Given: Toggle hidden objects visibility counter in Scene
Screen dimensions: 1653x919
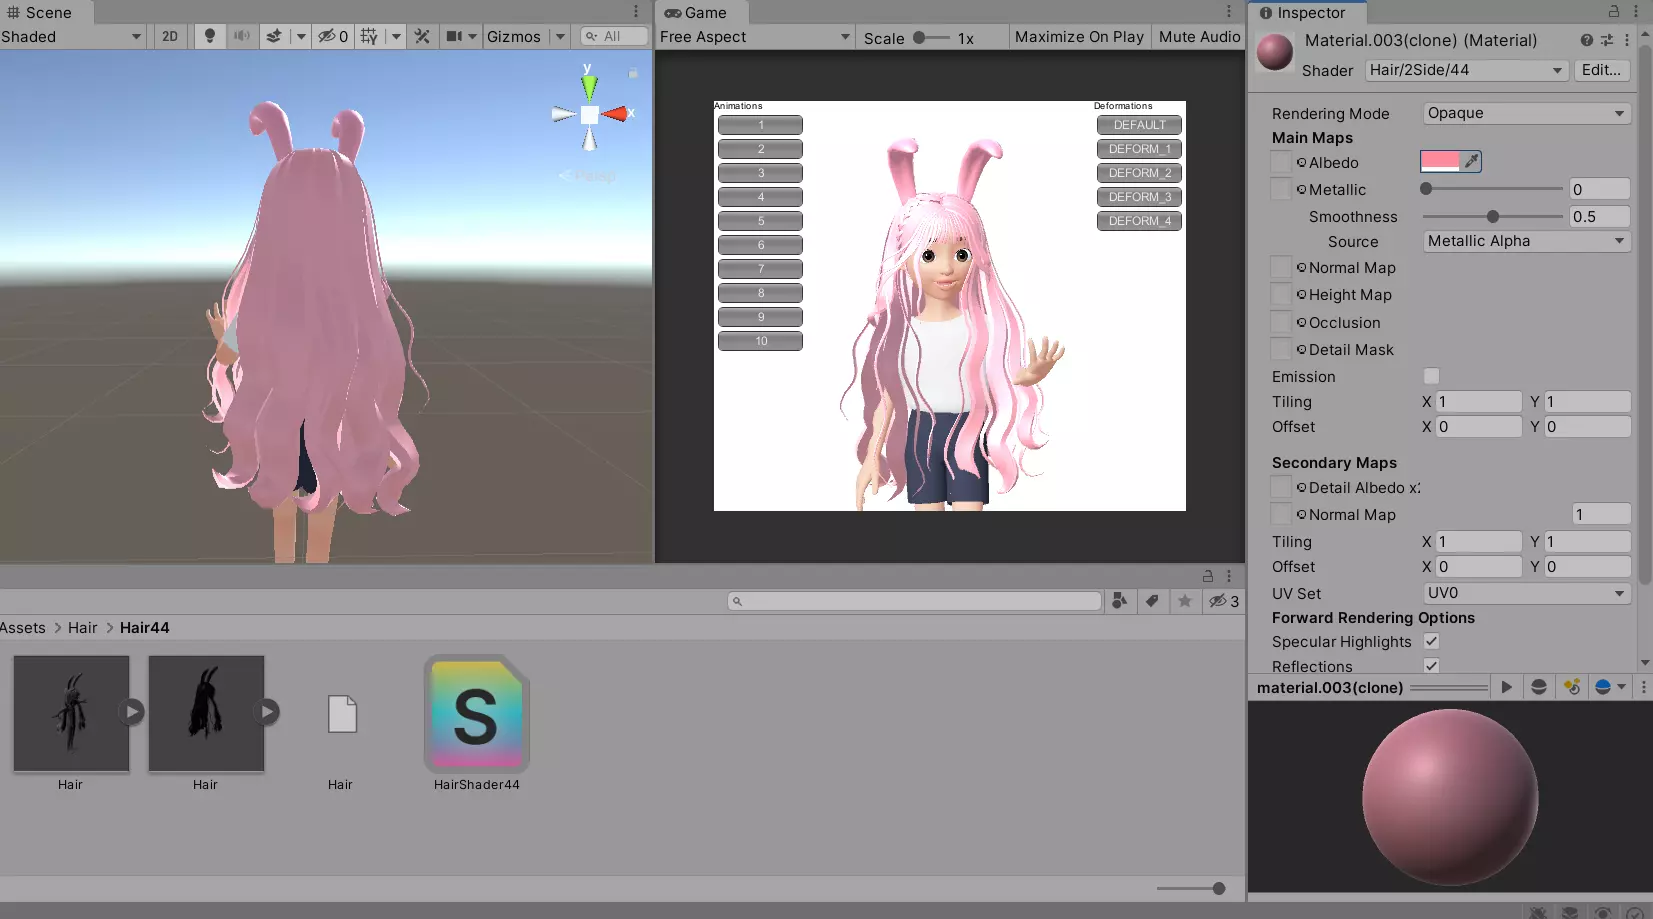Looking at the screenshot, I should [x=333, y=36].
